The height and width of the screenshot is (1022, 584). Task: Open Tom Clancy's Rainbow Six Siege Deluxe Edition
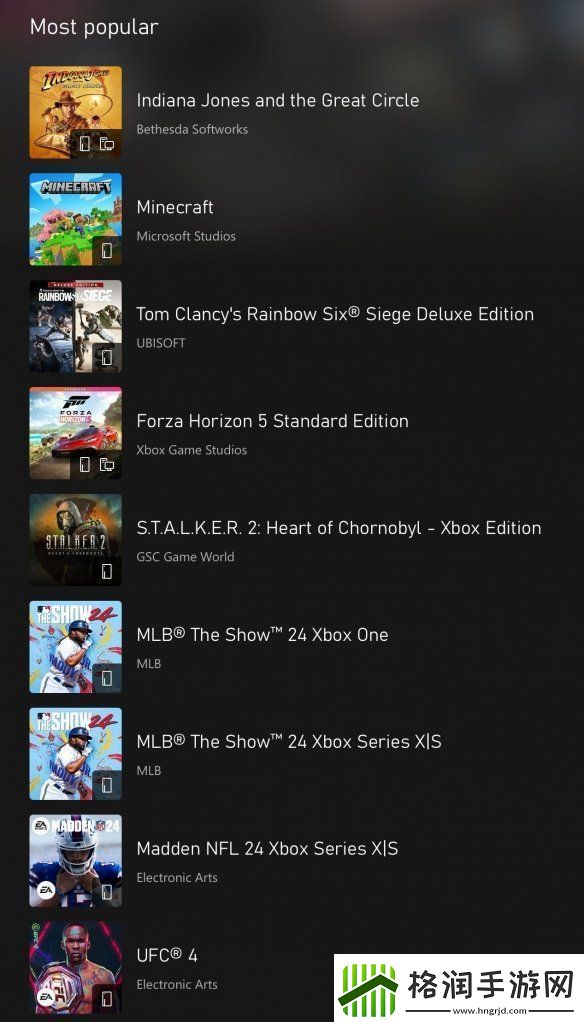click(x=335, y=314)
